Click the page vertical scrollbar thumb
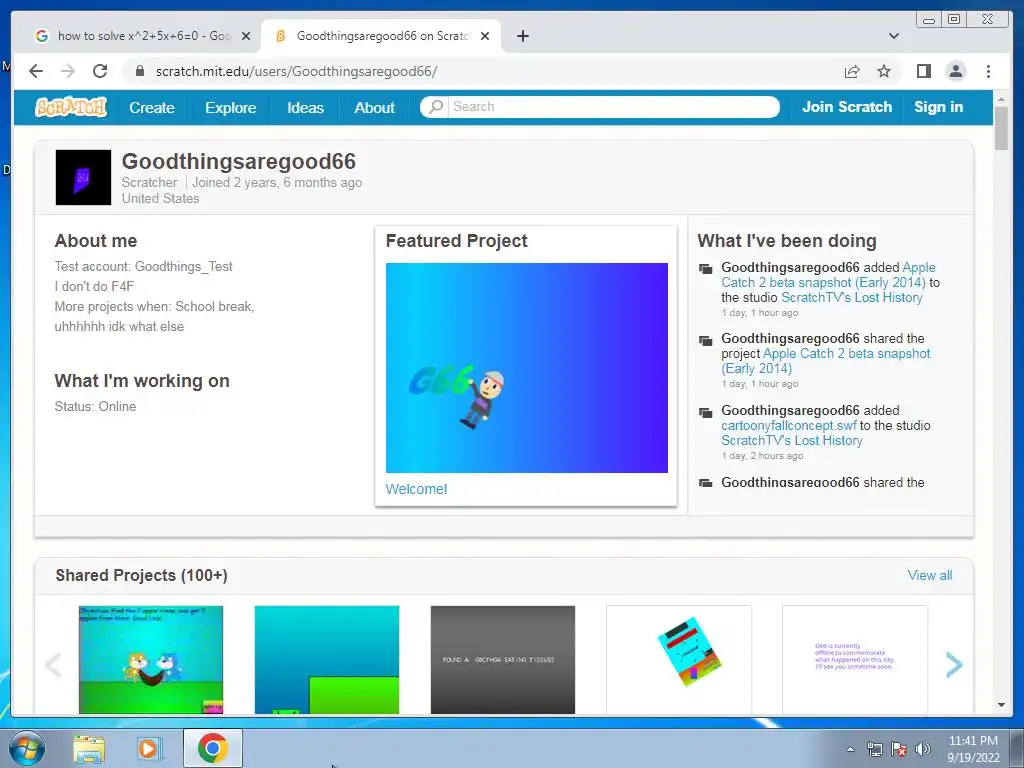Viewport: 1024px width, 768px height. (x=1001, y=128)
